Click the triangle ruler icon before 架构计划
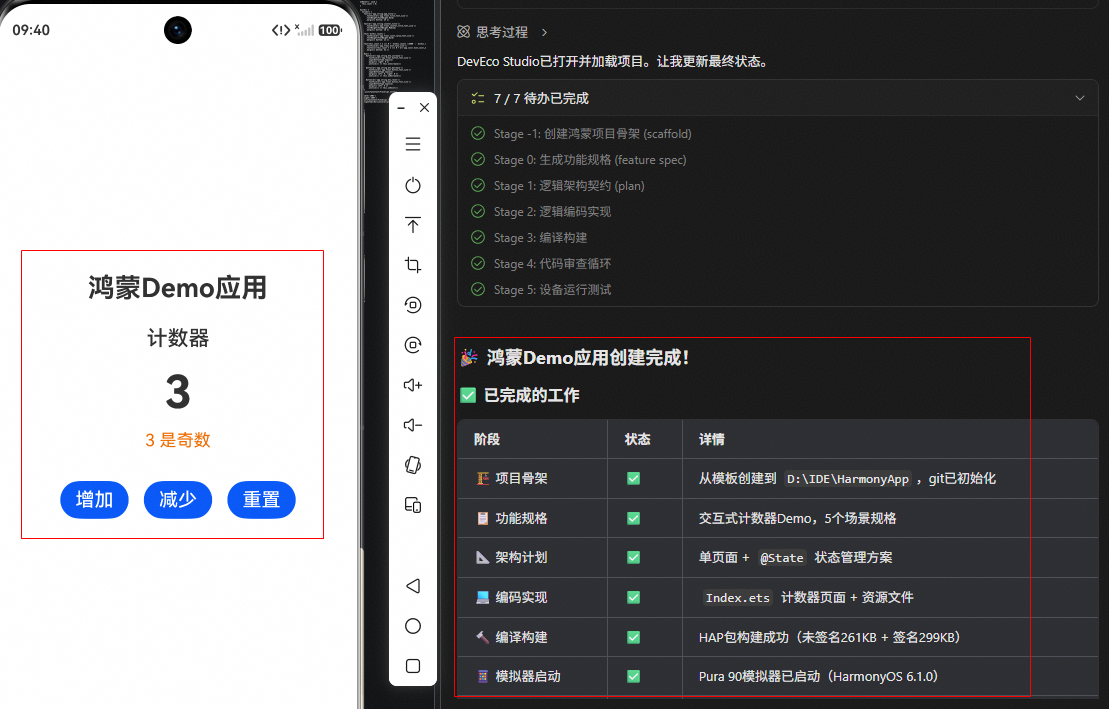This screenshot has width=1109, height=709. [x=482, y=558]
